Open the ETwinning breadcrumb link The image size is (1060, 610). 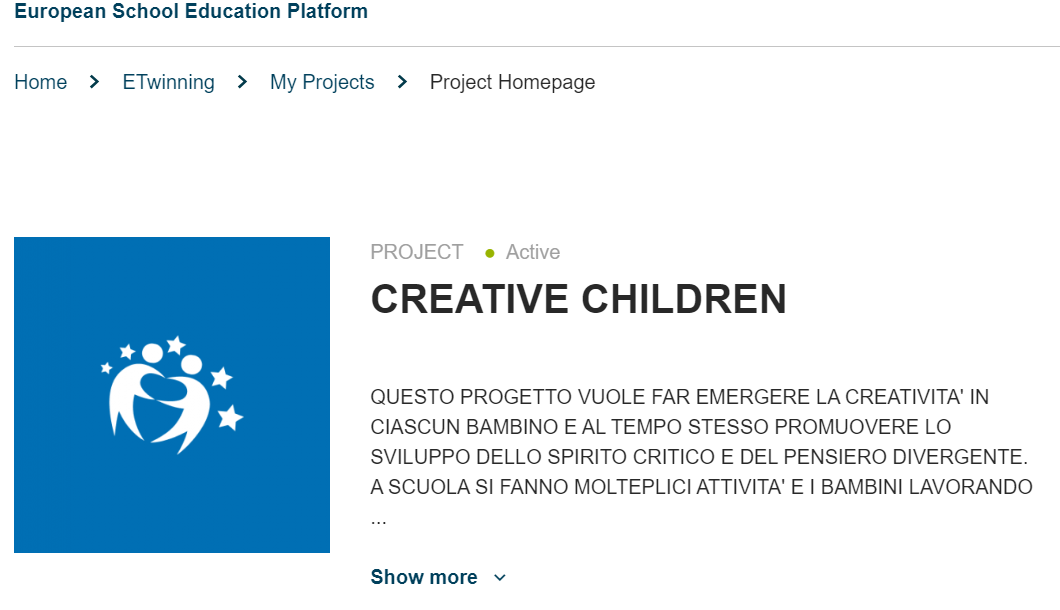(x=168, y=82)
